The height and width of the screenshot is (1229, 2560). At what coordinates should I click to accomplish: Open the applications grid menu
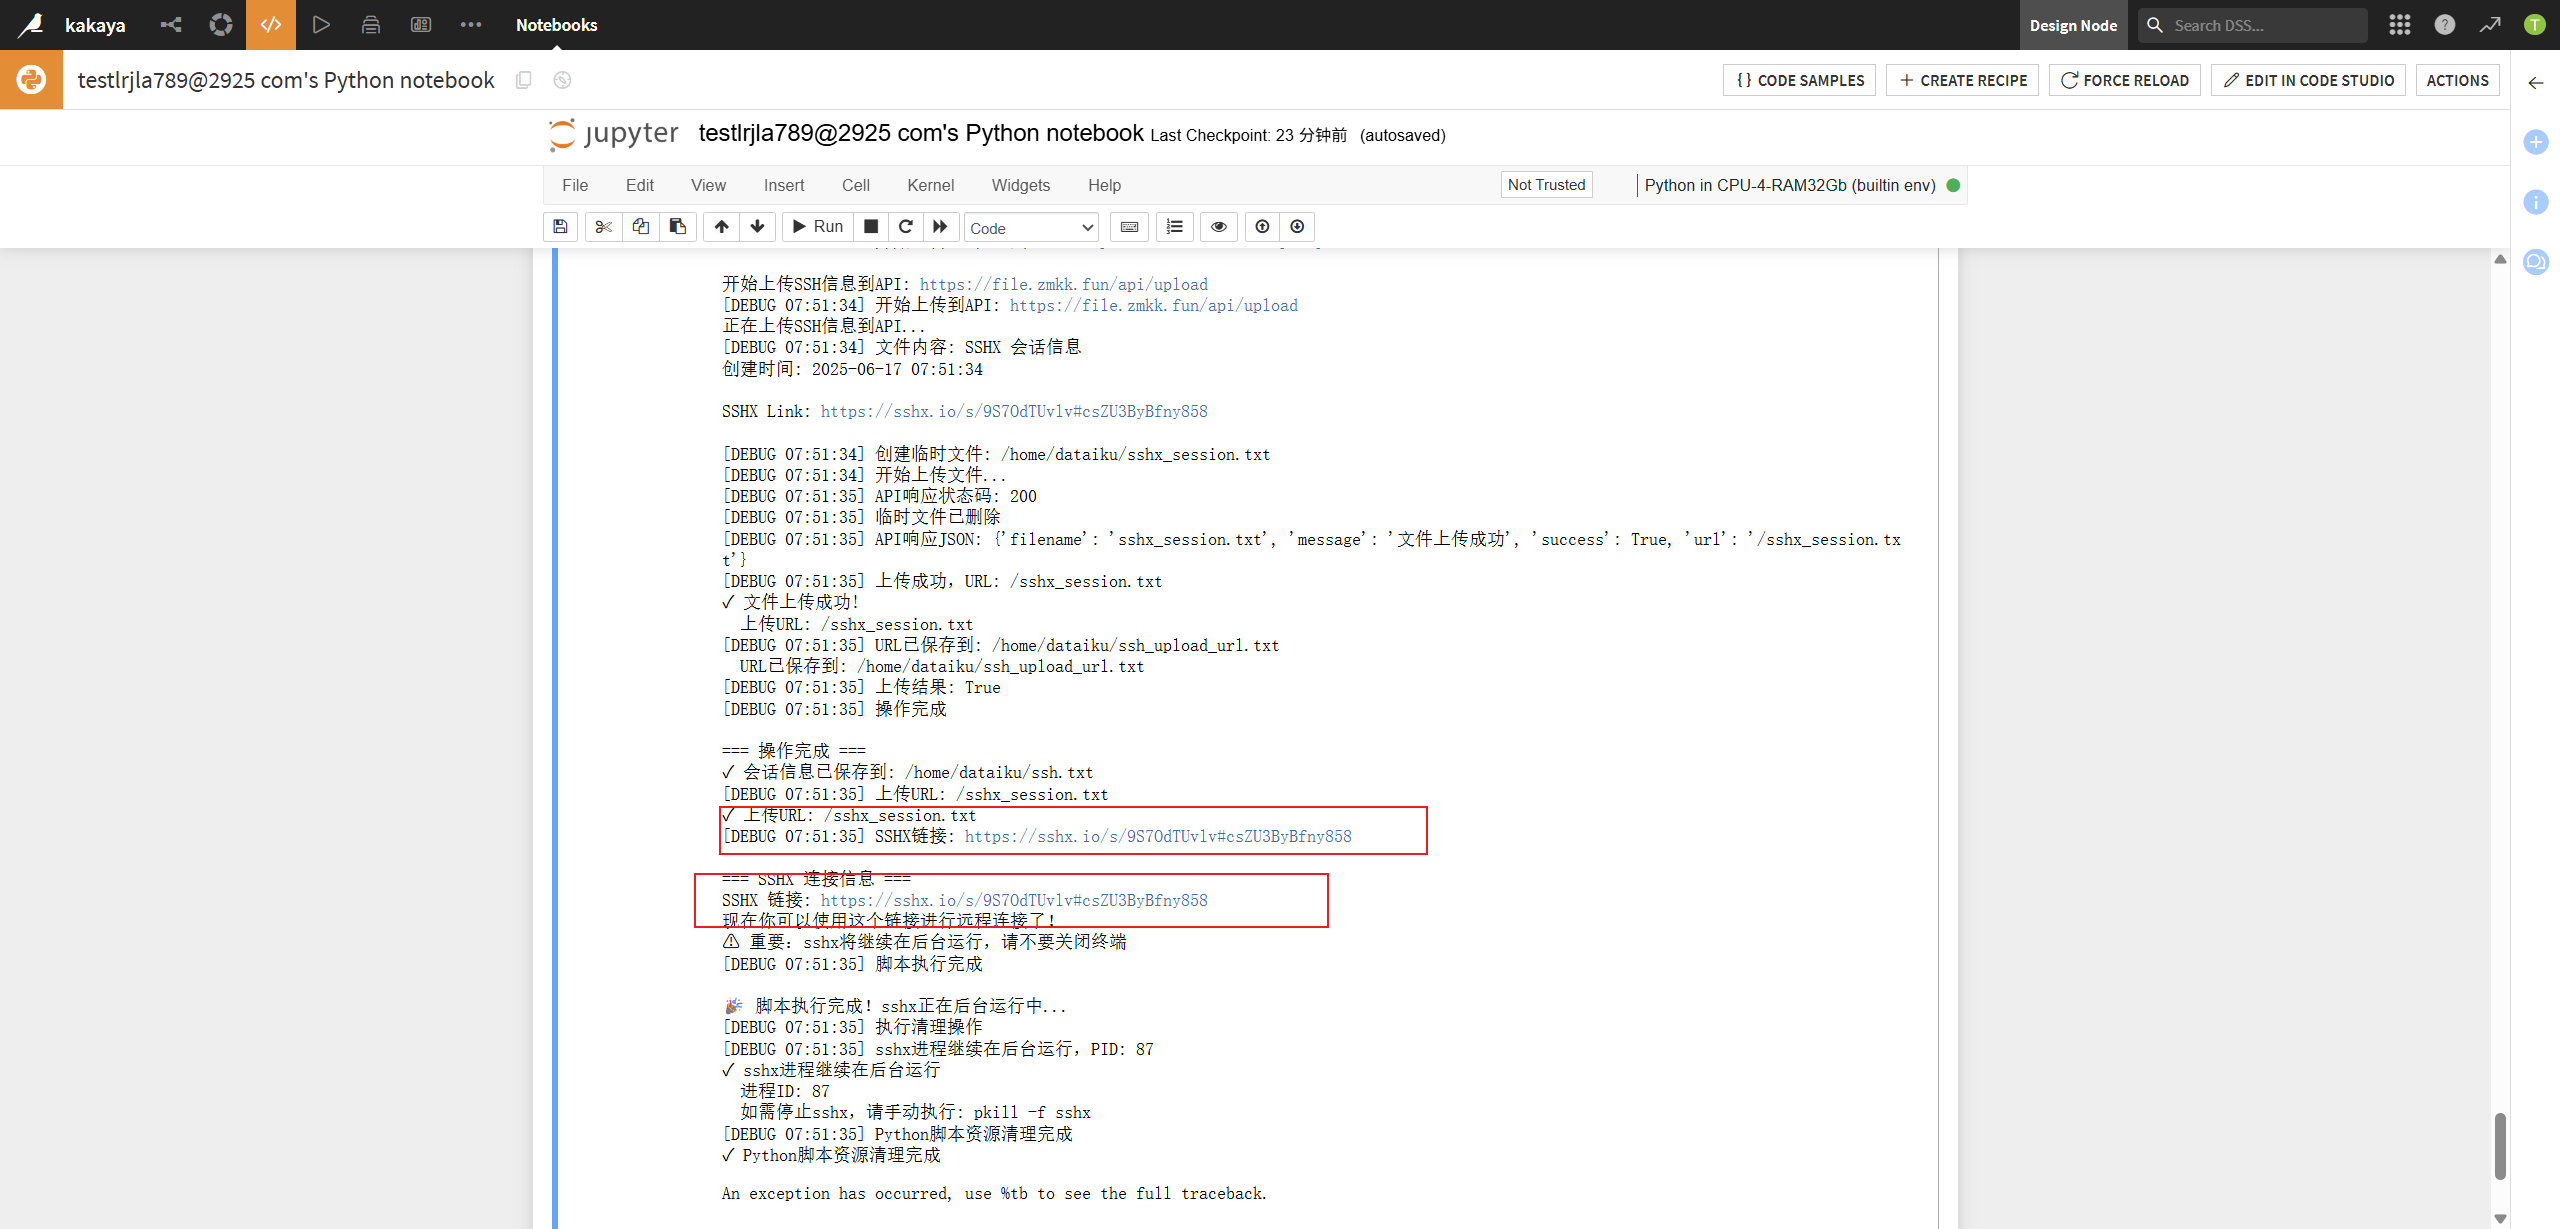coord(2400,25)
